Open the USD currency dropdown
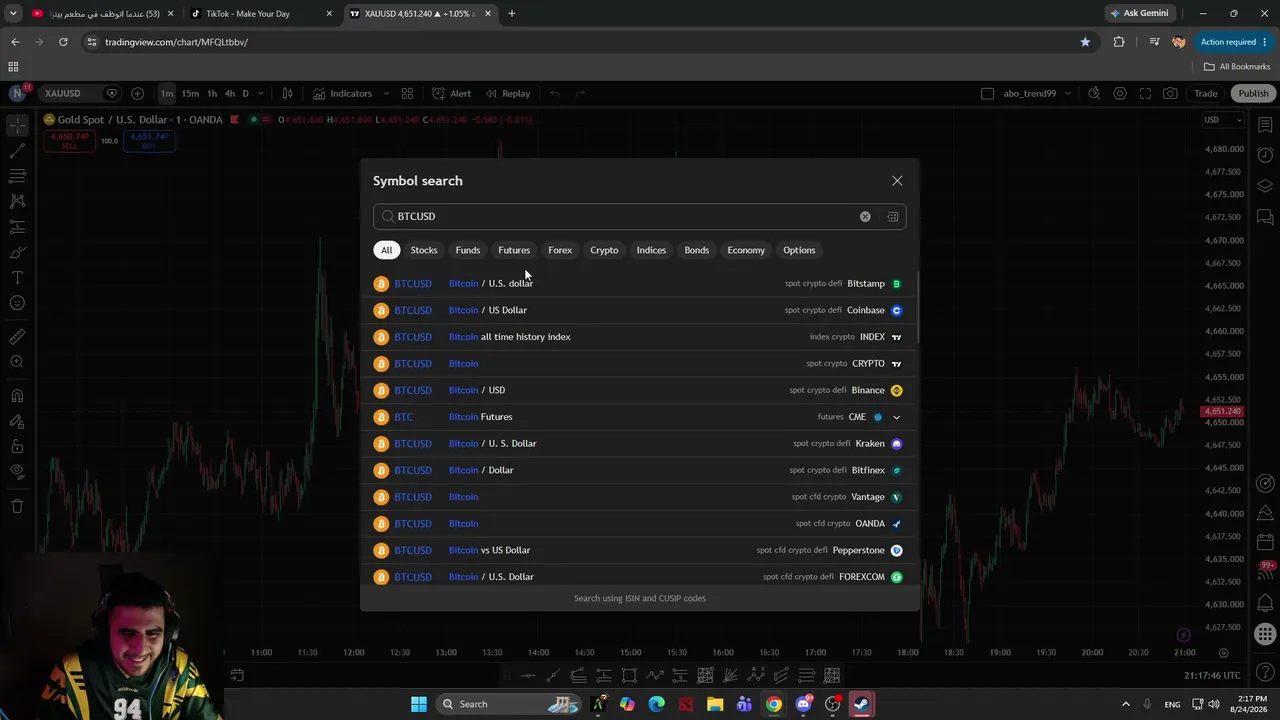The image size is (1280, 720). 1223,120
